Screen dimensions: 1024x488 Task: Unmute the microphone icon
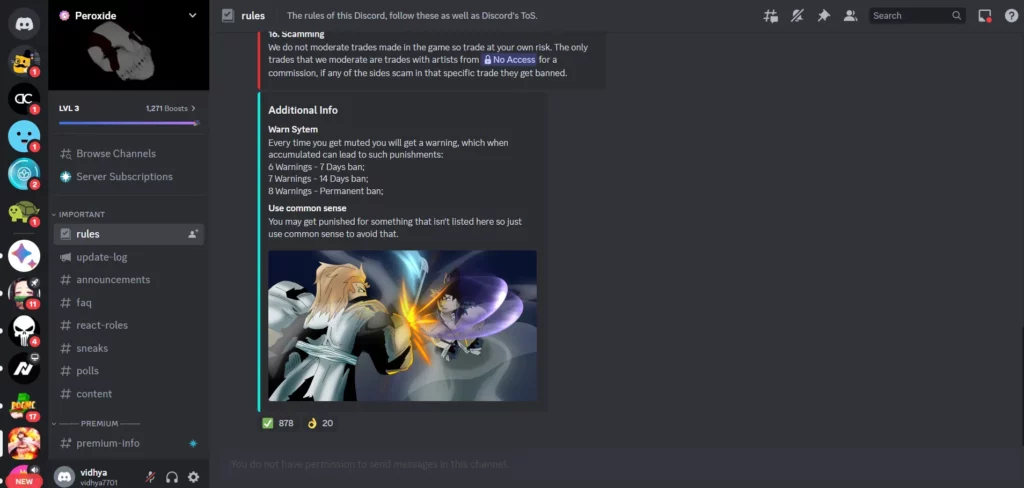150,477
